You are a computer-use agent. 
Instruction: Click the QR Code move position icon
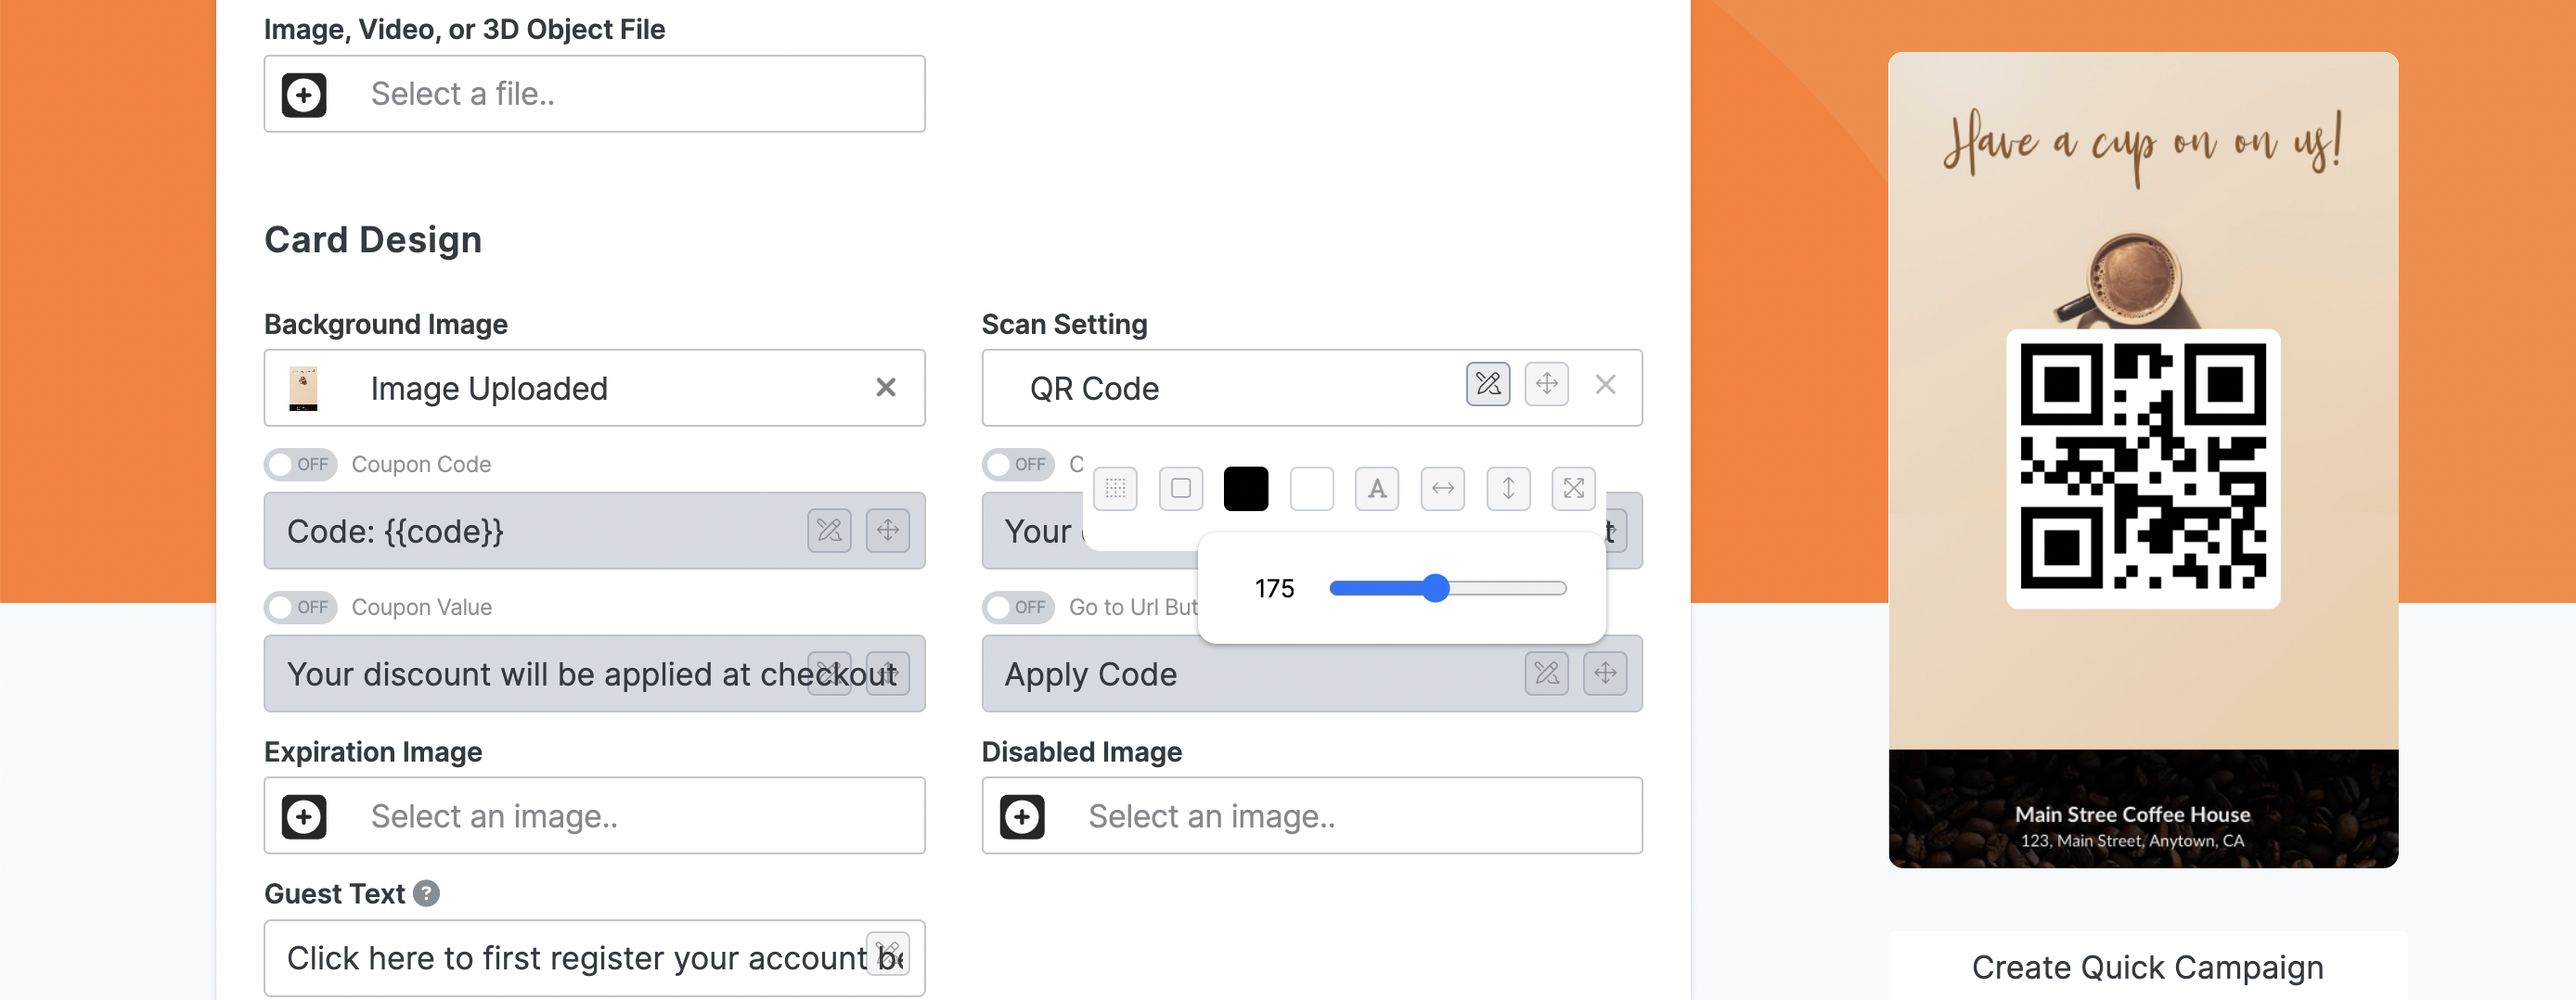(x=1546, y=384)
